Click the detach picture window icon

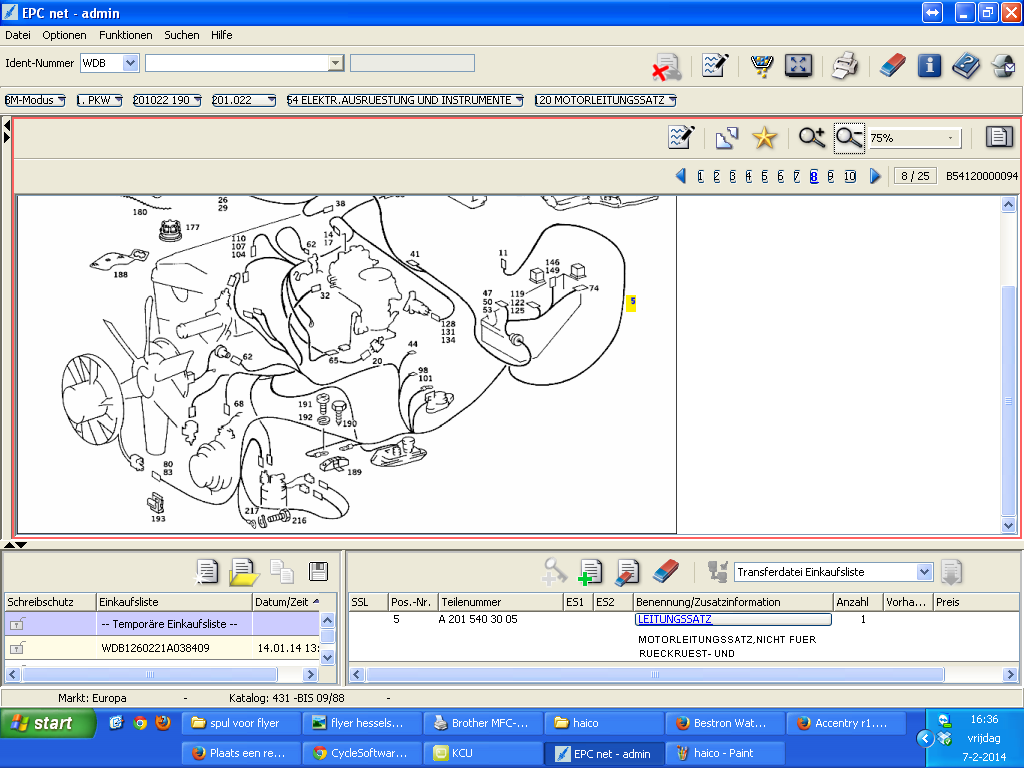(726, 138)
